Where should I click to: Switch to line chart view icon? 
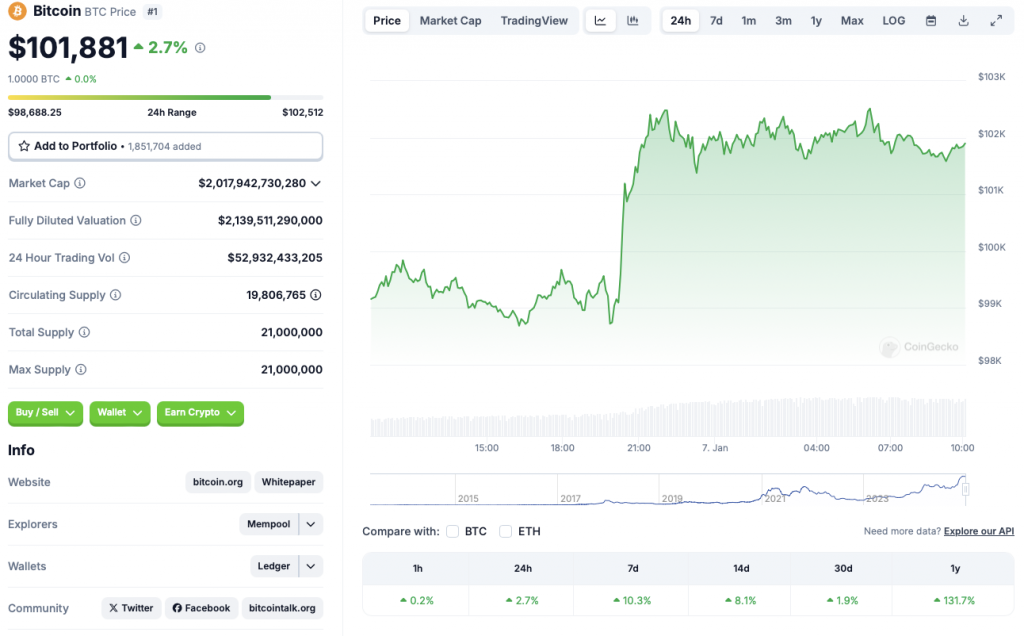click(x=600, y=21)
